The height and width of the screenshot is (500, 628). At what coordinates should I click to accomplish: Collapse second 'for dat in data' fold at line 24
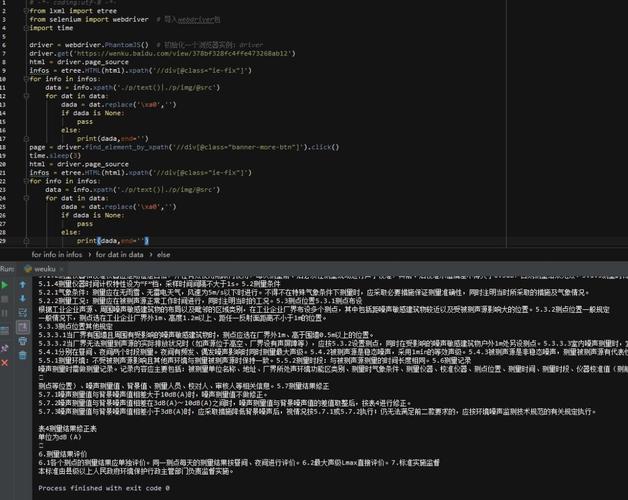(x=26, y=198)
